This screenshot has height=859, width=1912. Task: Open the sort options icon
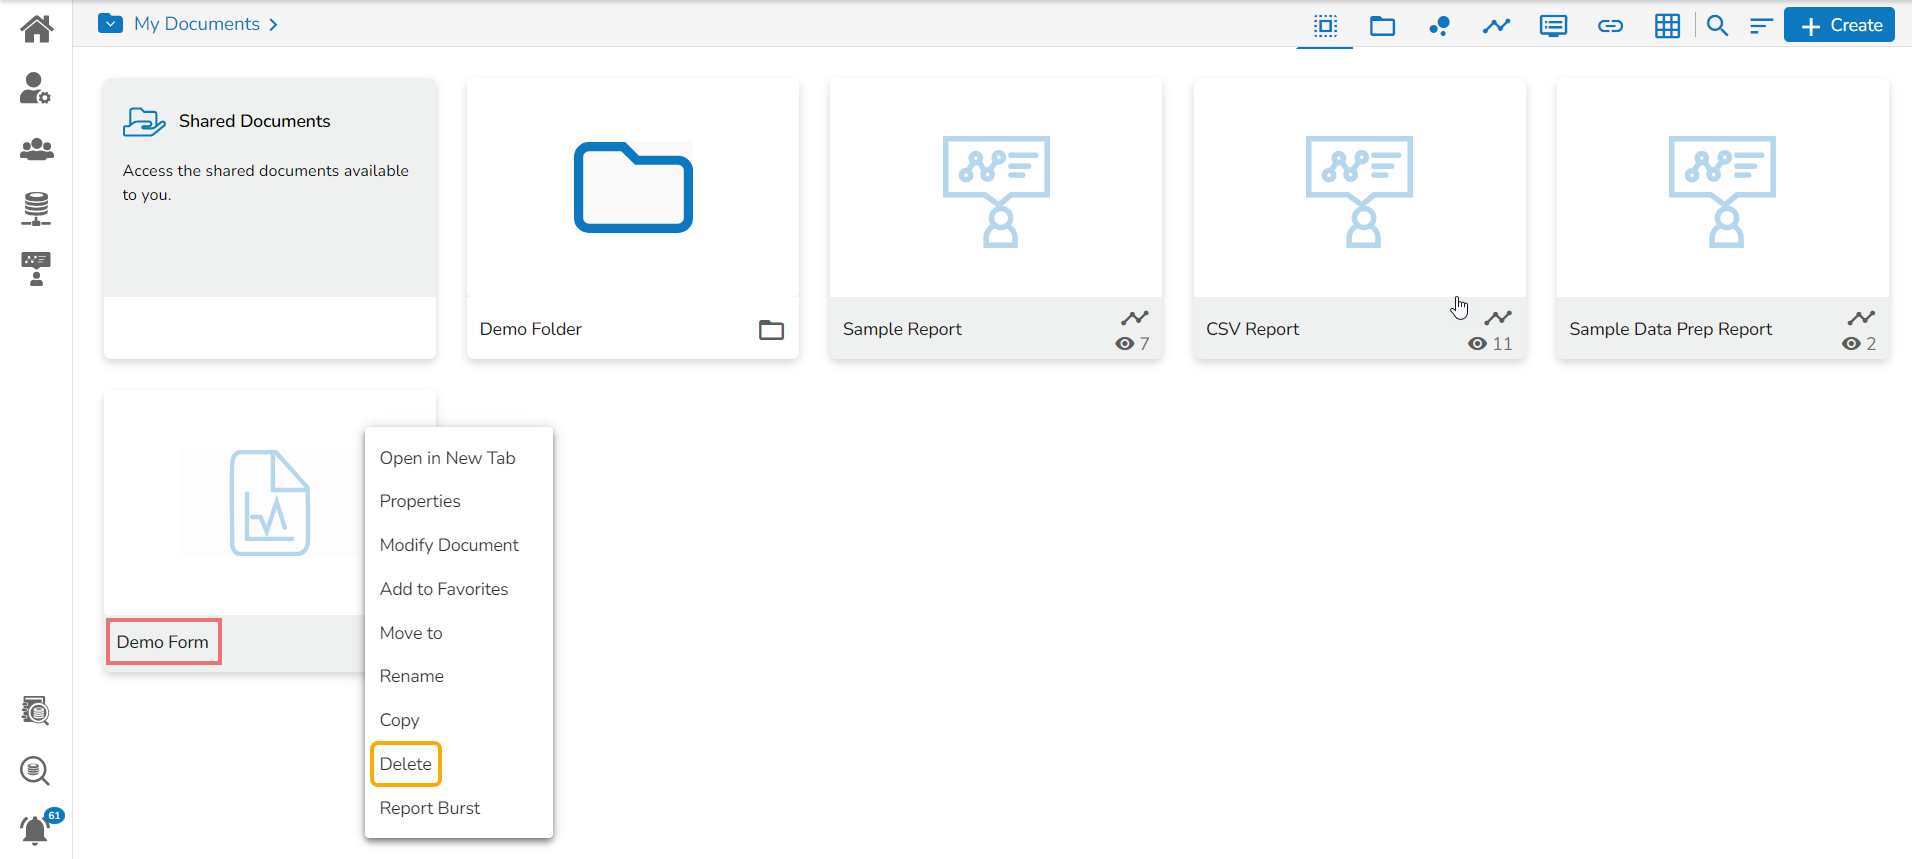coord(1761,26)
